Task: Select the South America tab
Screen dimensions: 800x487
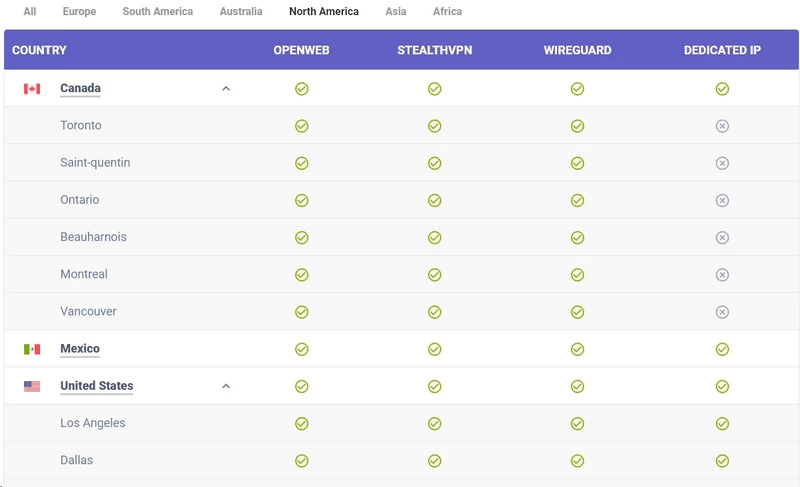Action: coord(158,11)
